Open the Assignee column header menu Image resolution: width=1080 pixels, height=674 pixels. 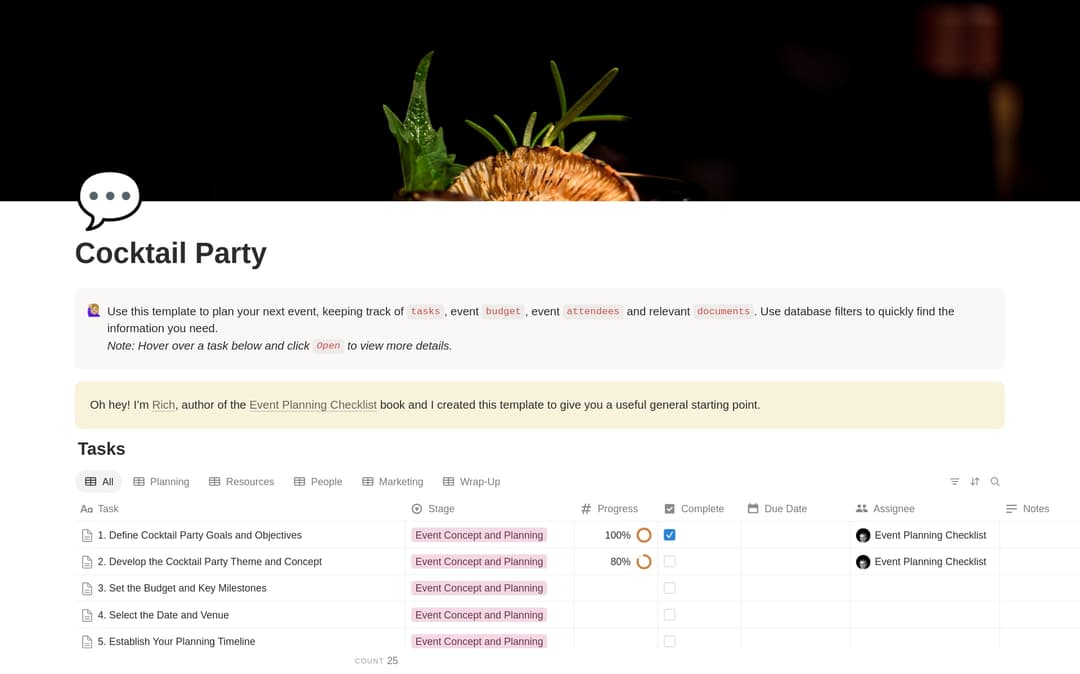click(x=924, y=509)
